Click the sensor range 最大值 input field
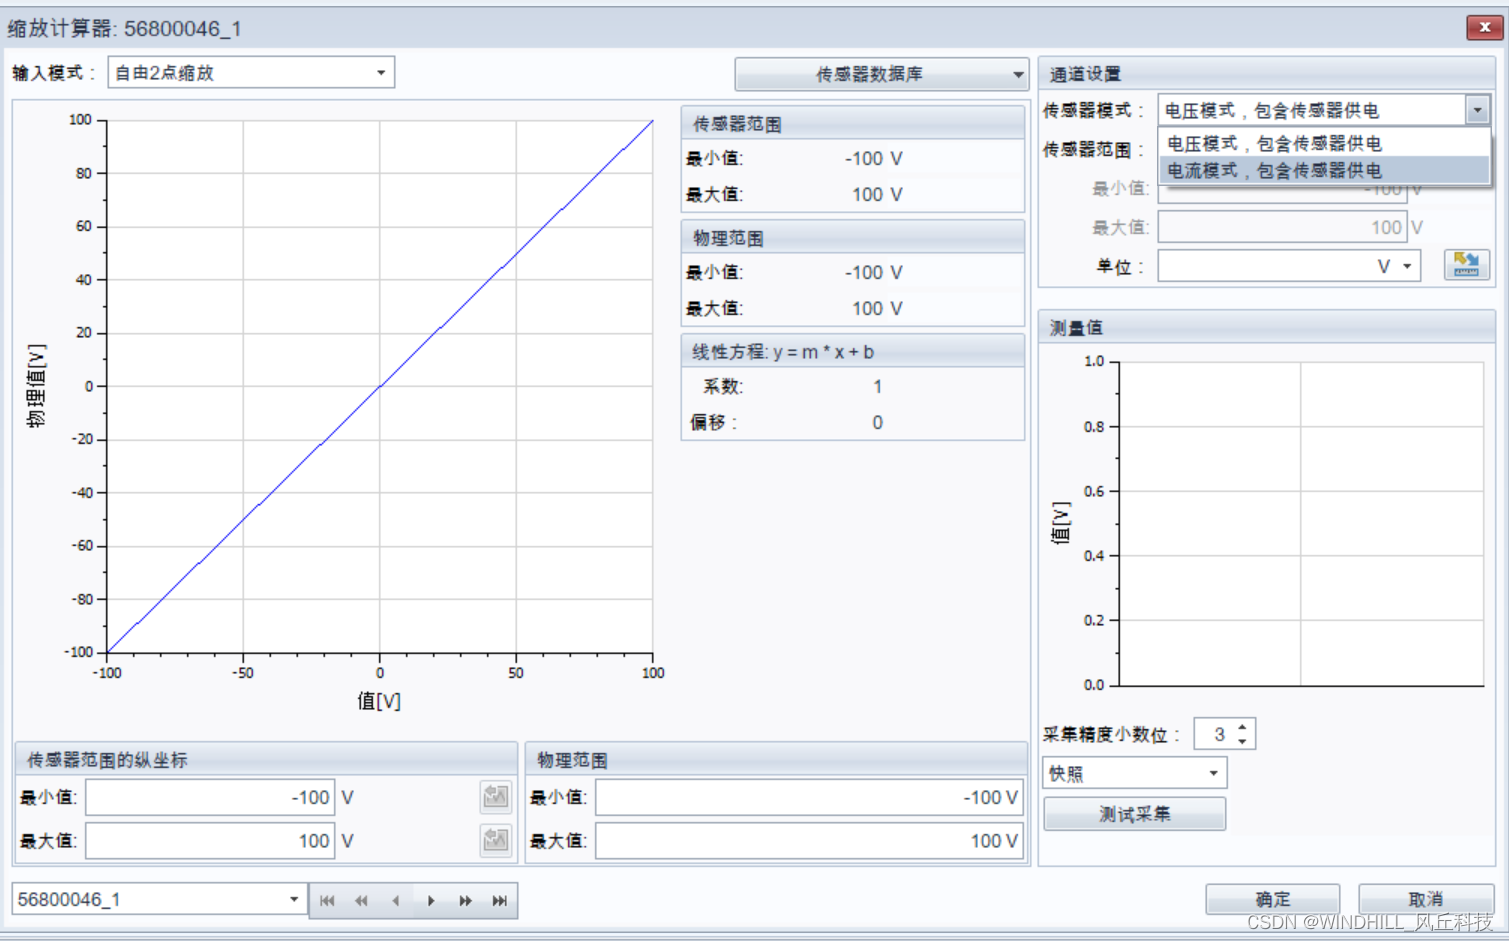The width and height of the screenshot is (1509, 941). point(210,840)
